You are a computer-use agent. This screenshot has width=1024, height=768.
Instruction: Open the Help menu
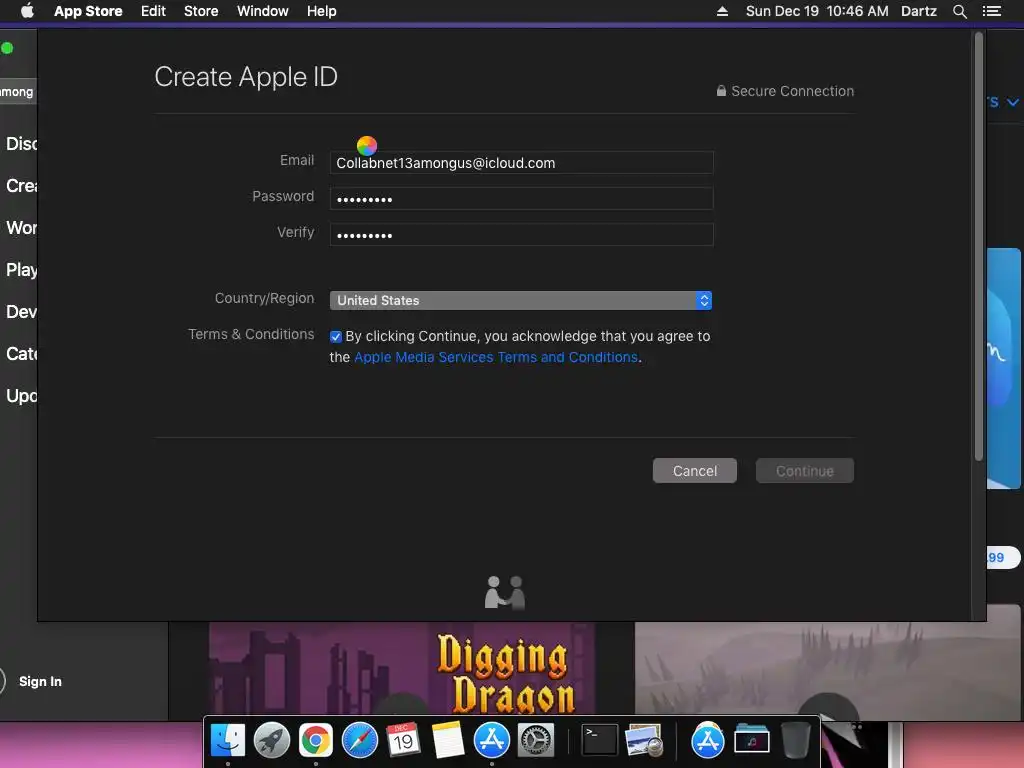pos(322,11)
